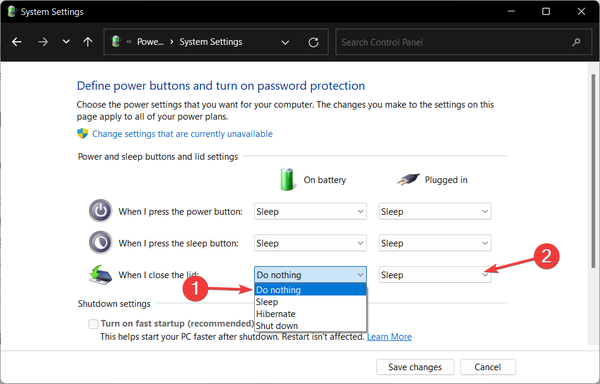The height and width of the screenshot is (384, 600).
Task: Enable Turn on fast startup checkbox
Action: point(93,324)
